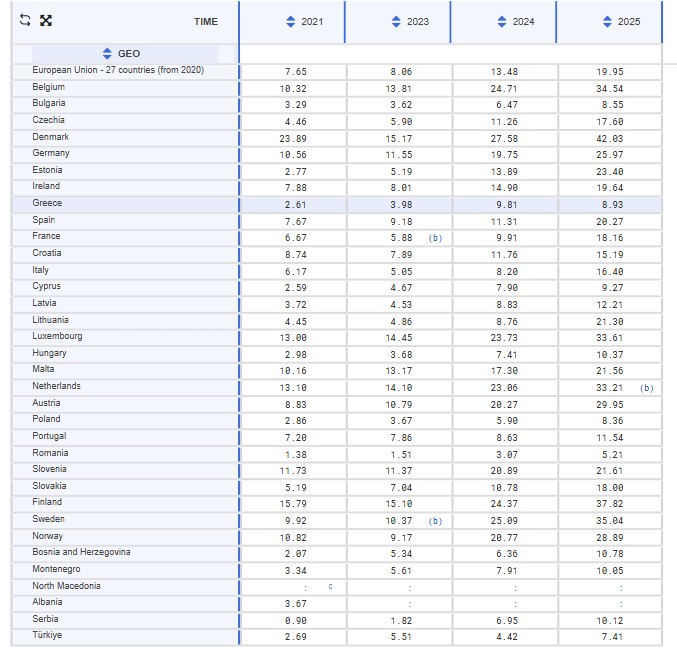Click Finland's 2021 cell showing 15.79
Screen dimensions: 677x648
[x=294, y=503]
